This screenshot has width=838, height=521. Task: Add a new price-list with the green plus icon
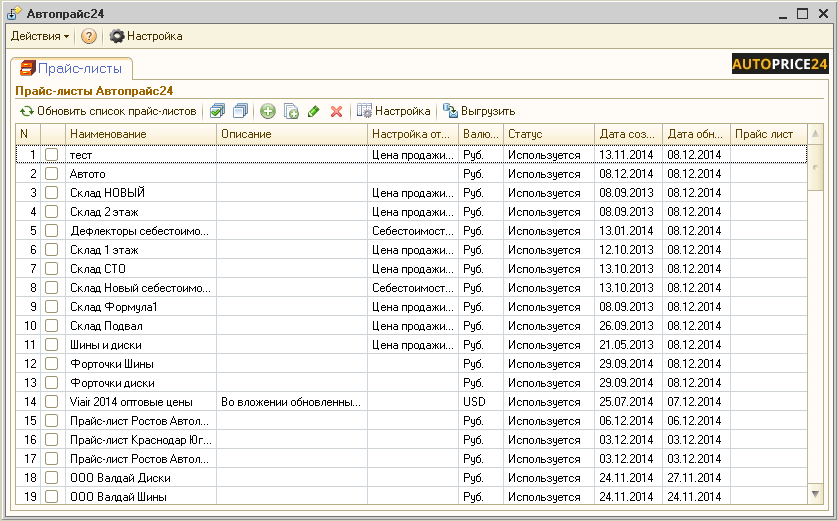click(268, 111)
